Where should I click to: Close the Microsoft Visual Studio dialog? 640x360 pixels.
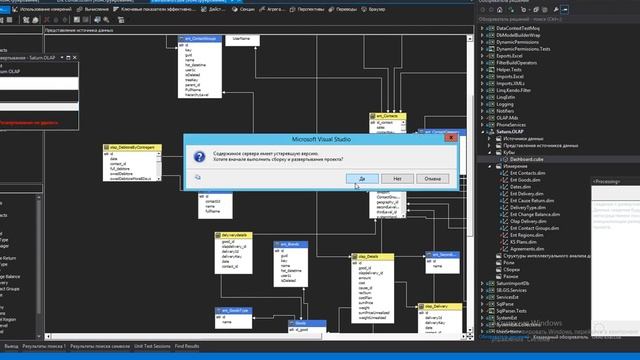coord(451,138)
